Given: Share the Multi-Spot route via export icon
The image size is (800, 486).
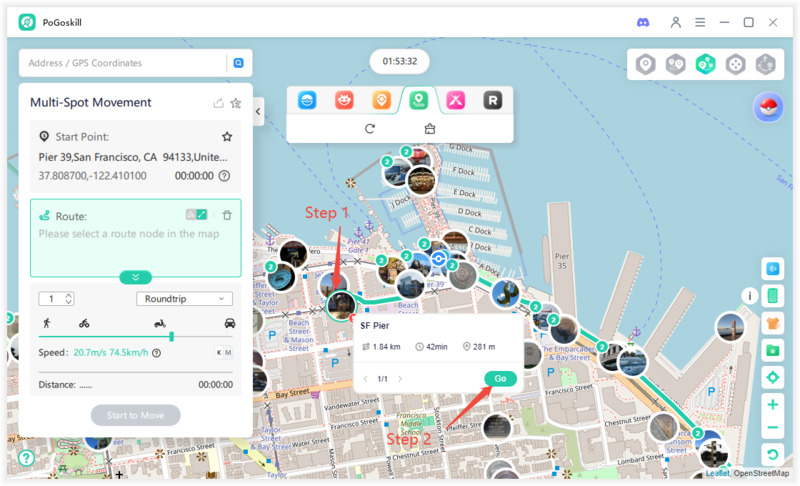Looking at the screenshot, I should point(218,103).
